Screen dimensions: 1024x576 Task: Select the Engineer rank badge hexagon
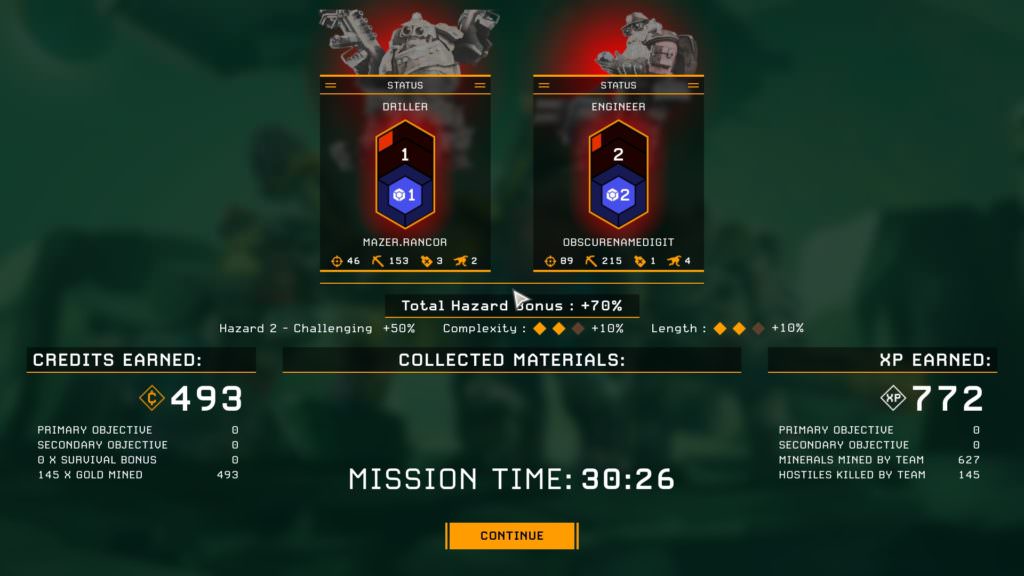coord(618,174)
